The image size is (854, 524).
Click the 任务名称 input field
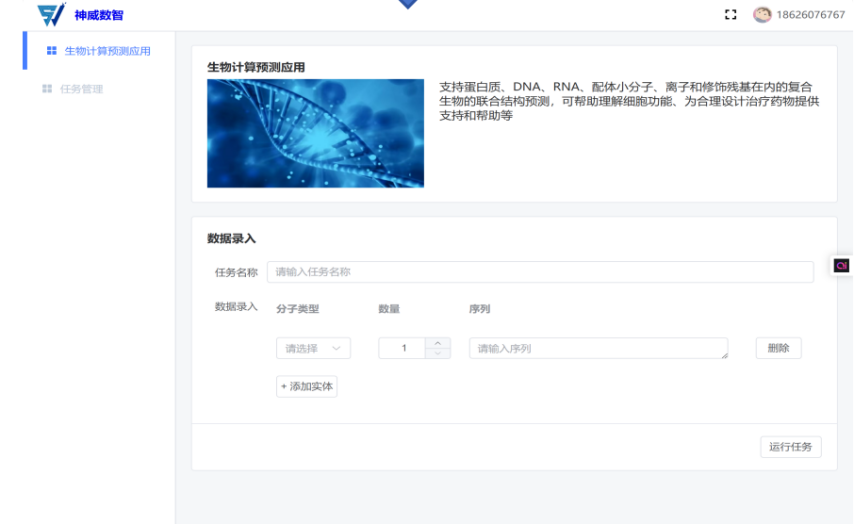pos(540,272)
